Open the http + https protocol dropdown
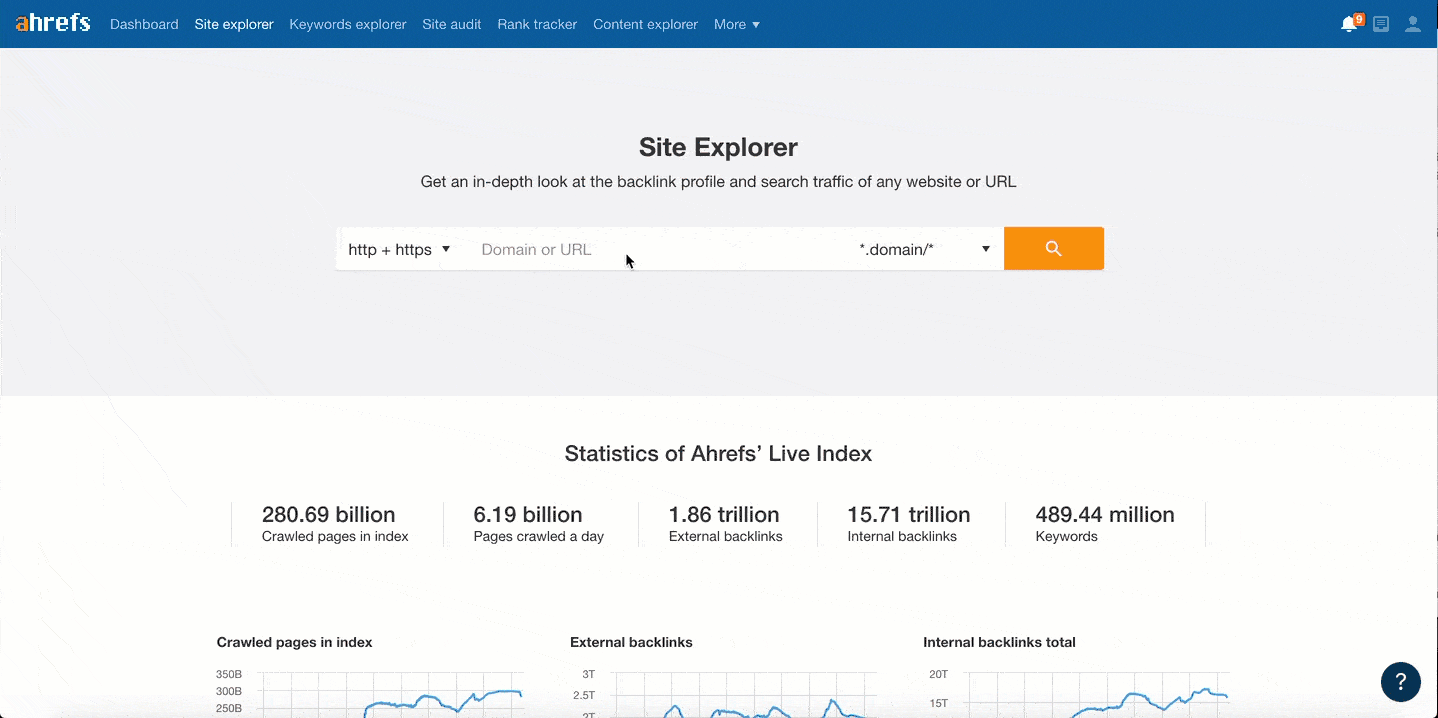Viewport: 1438px width, 718px height. [399, 249]
